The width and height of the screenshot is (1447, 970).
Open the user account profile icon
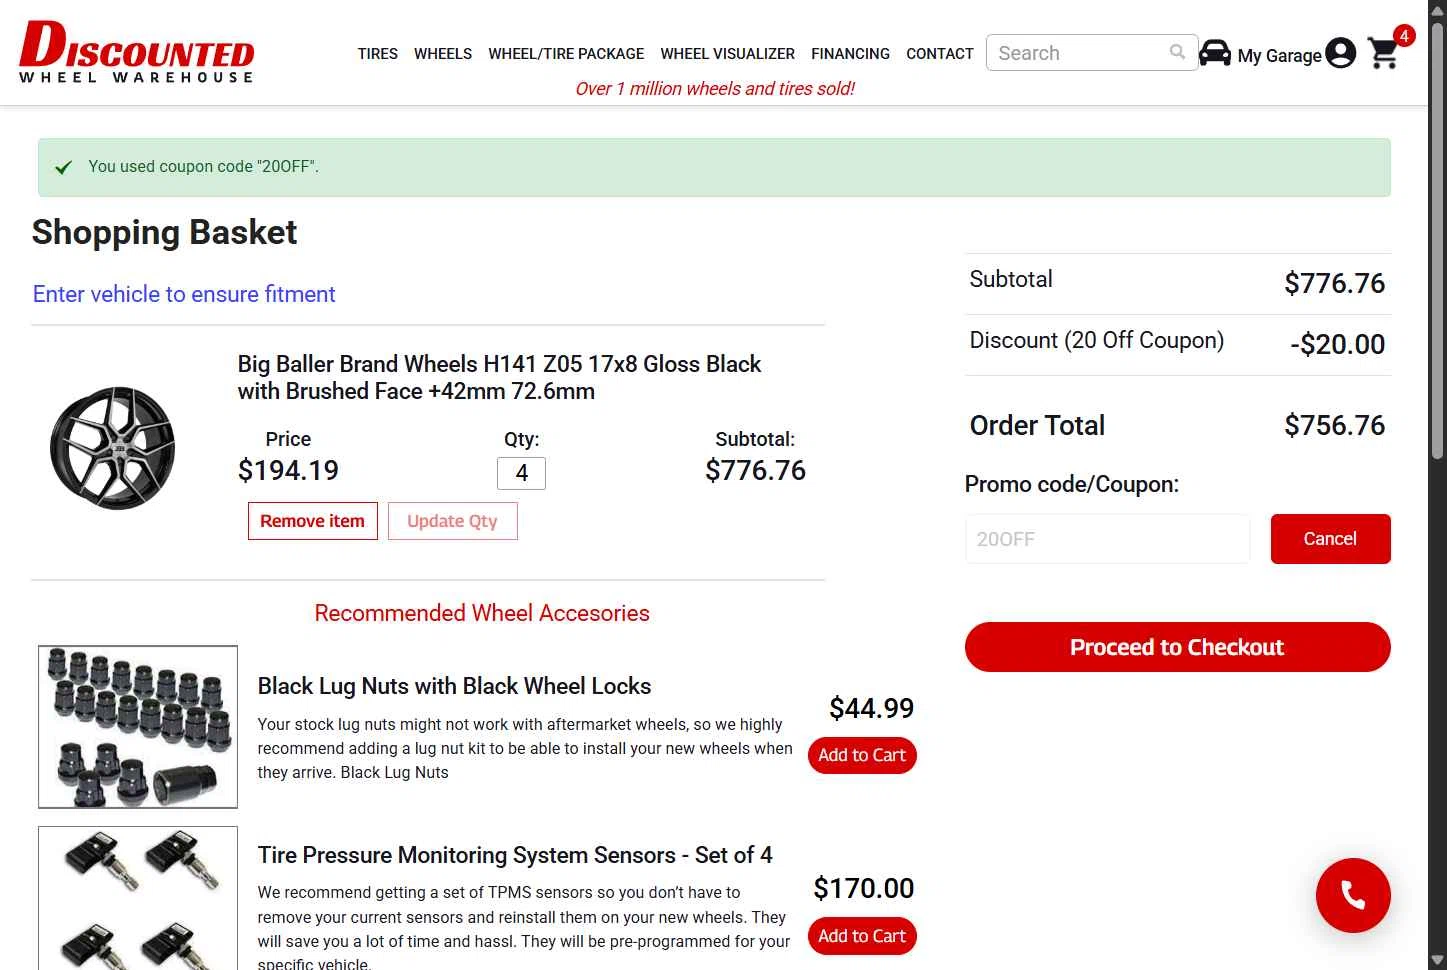[x=1341, y=53]
